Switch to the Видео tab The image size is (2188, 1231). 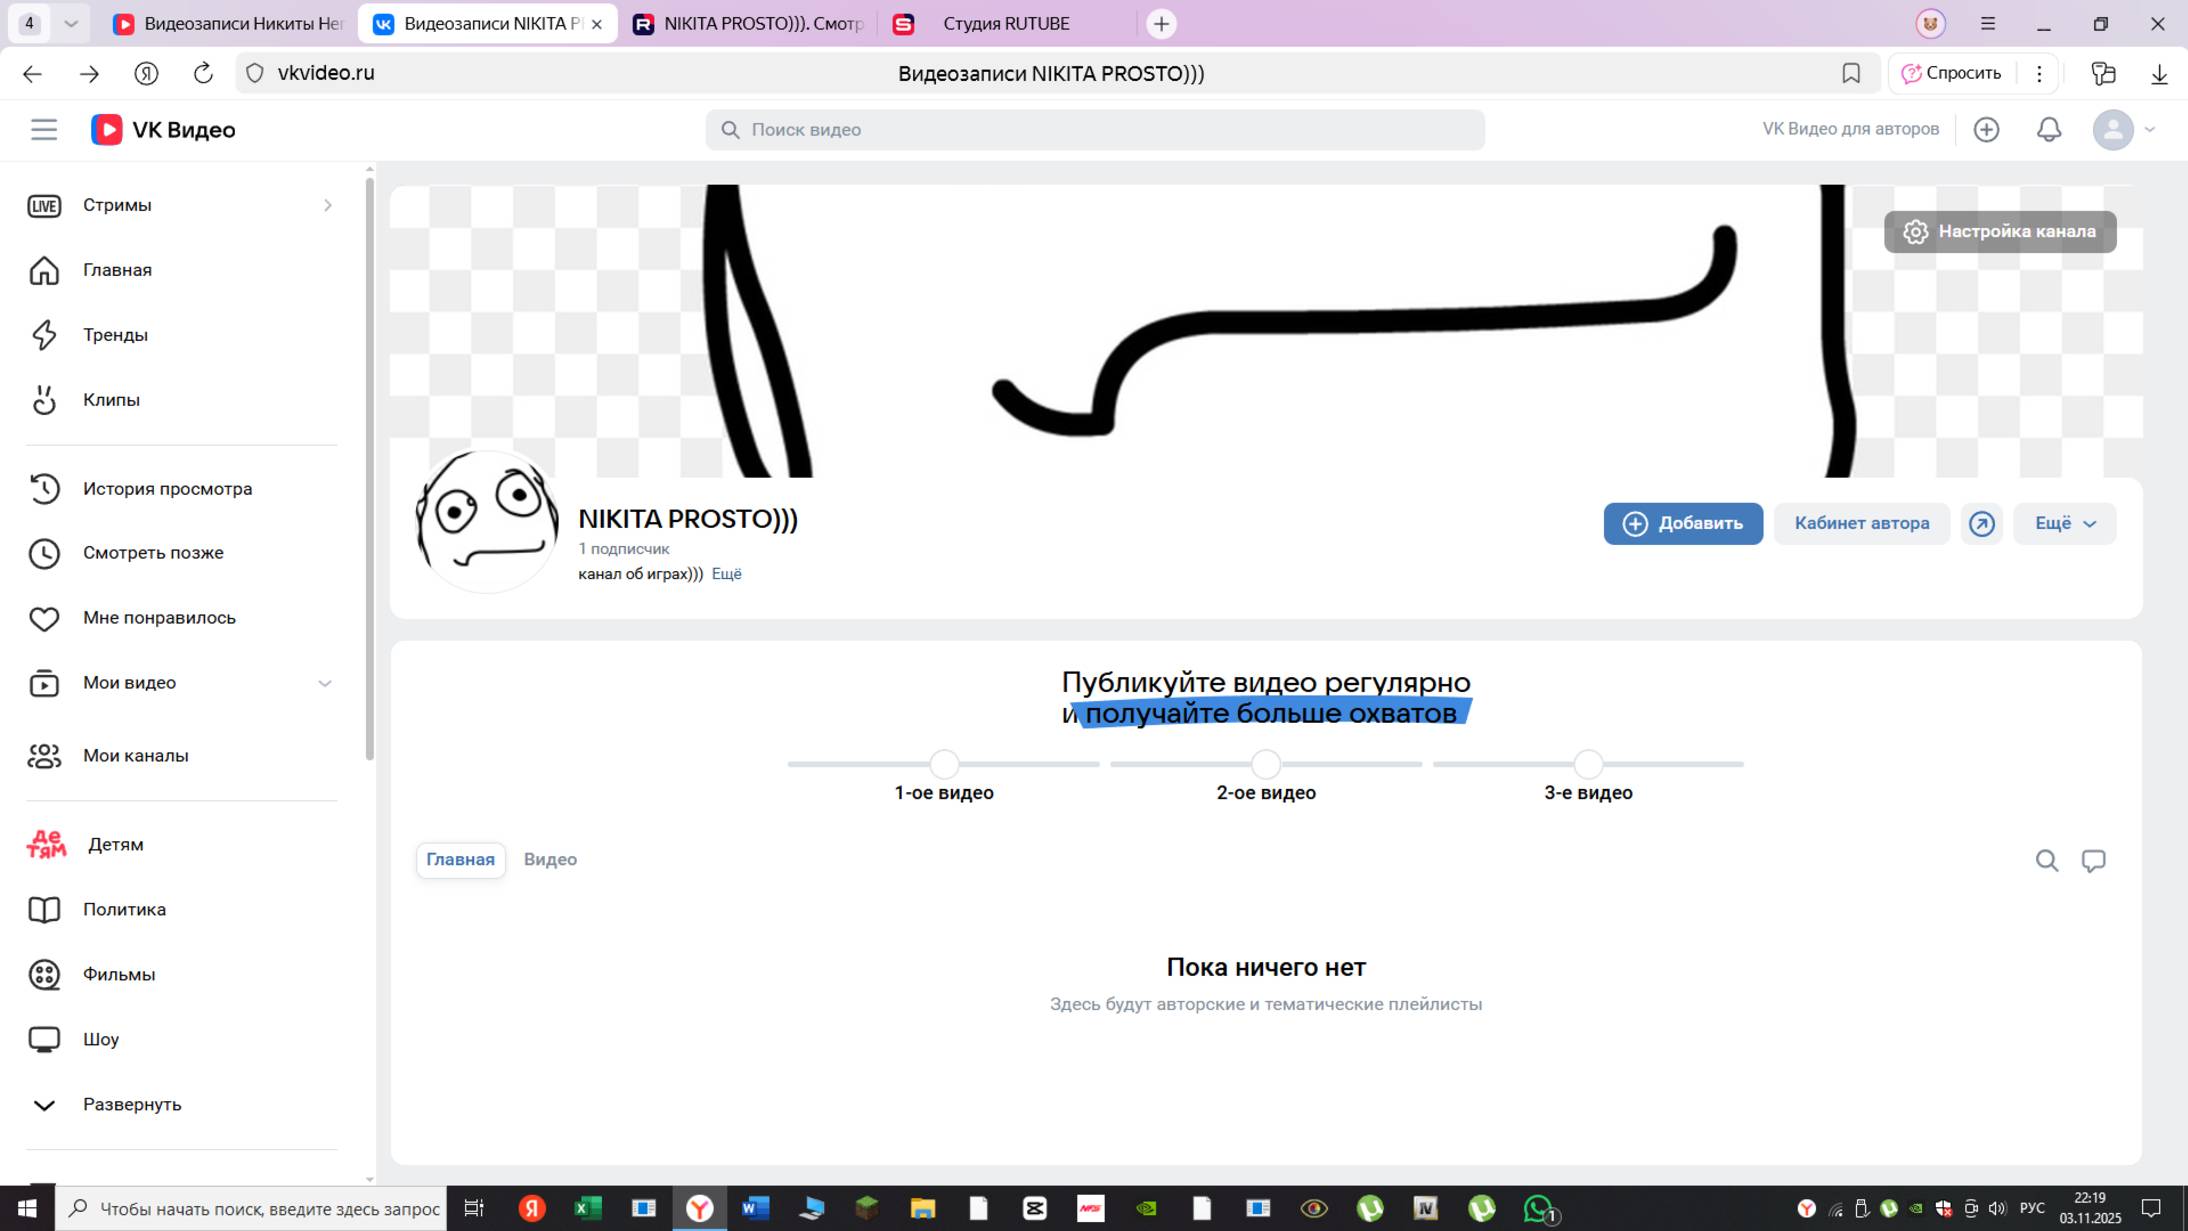(550, 860)
